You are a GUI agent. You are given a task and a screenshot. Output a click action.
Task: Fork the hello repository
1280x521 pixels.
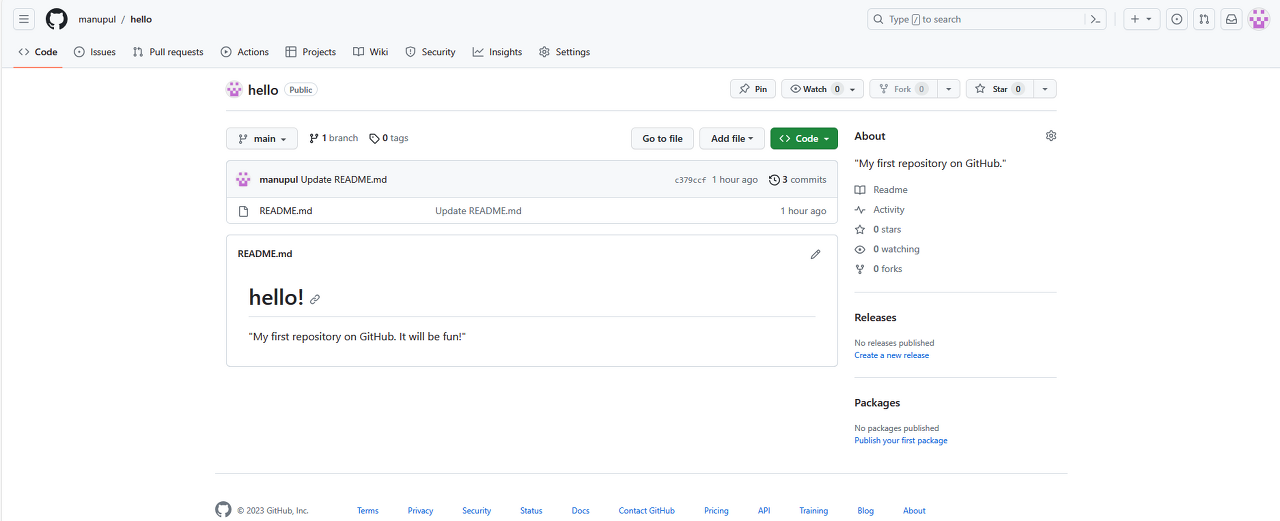(x=904, y=89)
